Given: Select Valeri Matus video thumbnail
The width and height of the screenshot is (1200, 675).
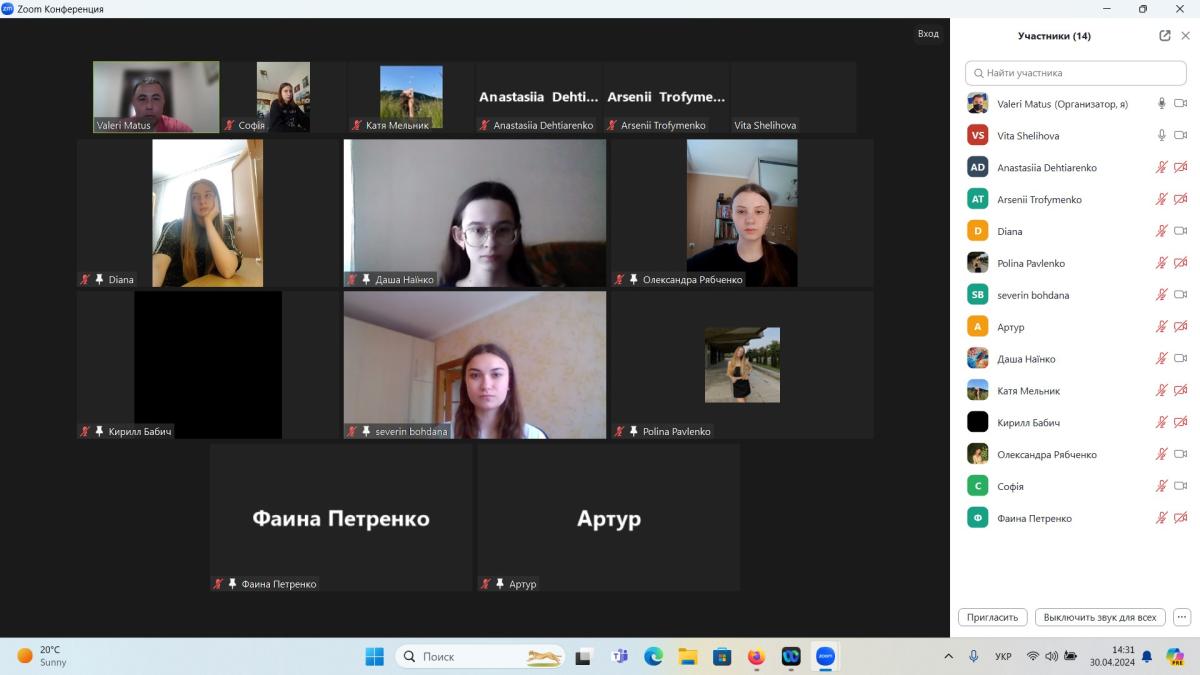Looking at the screenshot, I should pyautogui.click(x=156, y=97).
